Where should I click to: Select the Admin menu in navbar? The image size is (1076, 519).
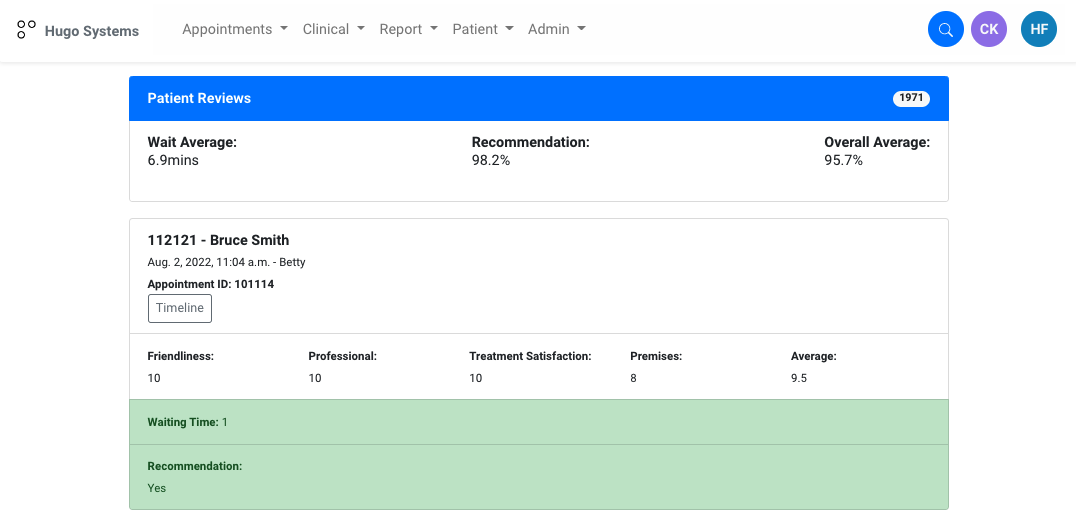[x=556, y=30]
